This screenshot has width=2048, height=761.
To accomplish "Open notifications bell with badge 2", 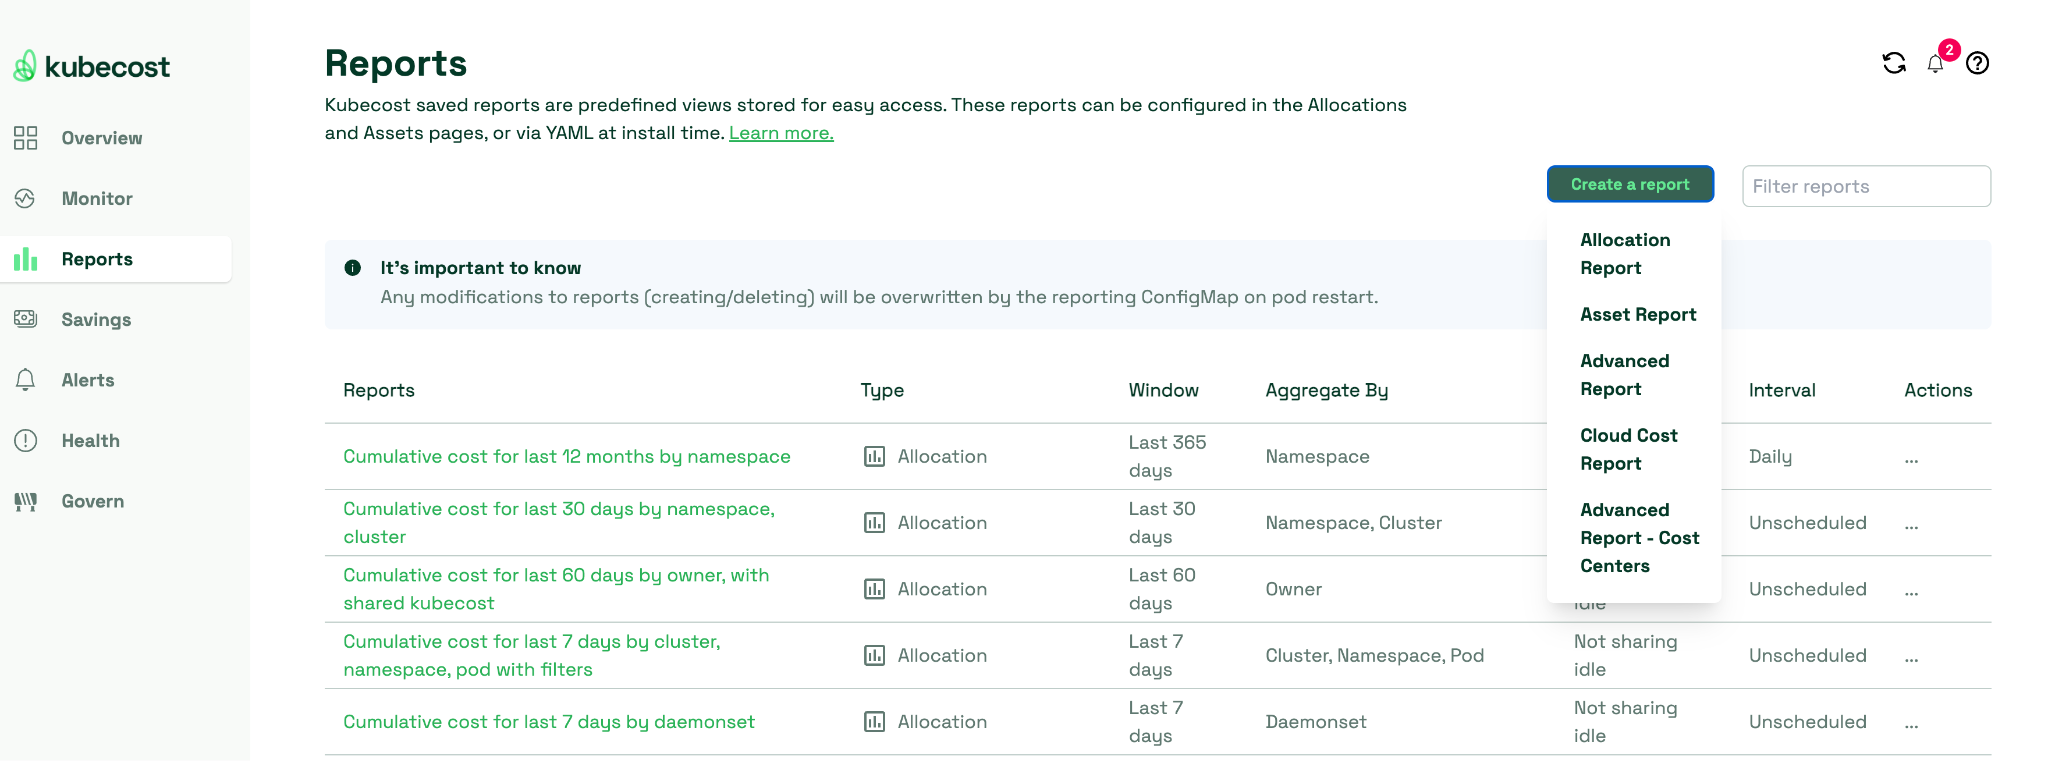I will 1937,63.
